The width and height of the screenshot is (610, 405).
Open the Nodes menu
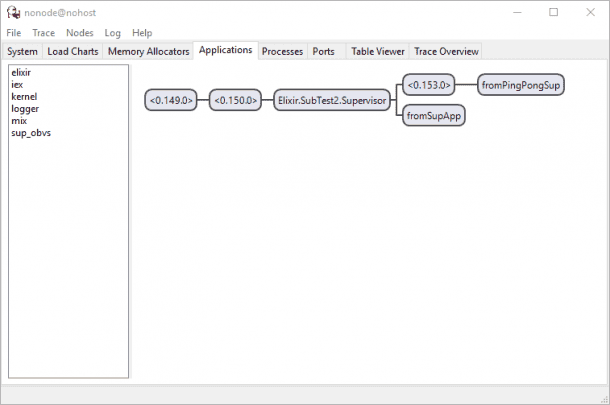79,33
